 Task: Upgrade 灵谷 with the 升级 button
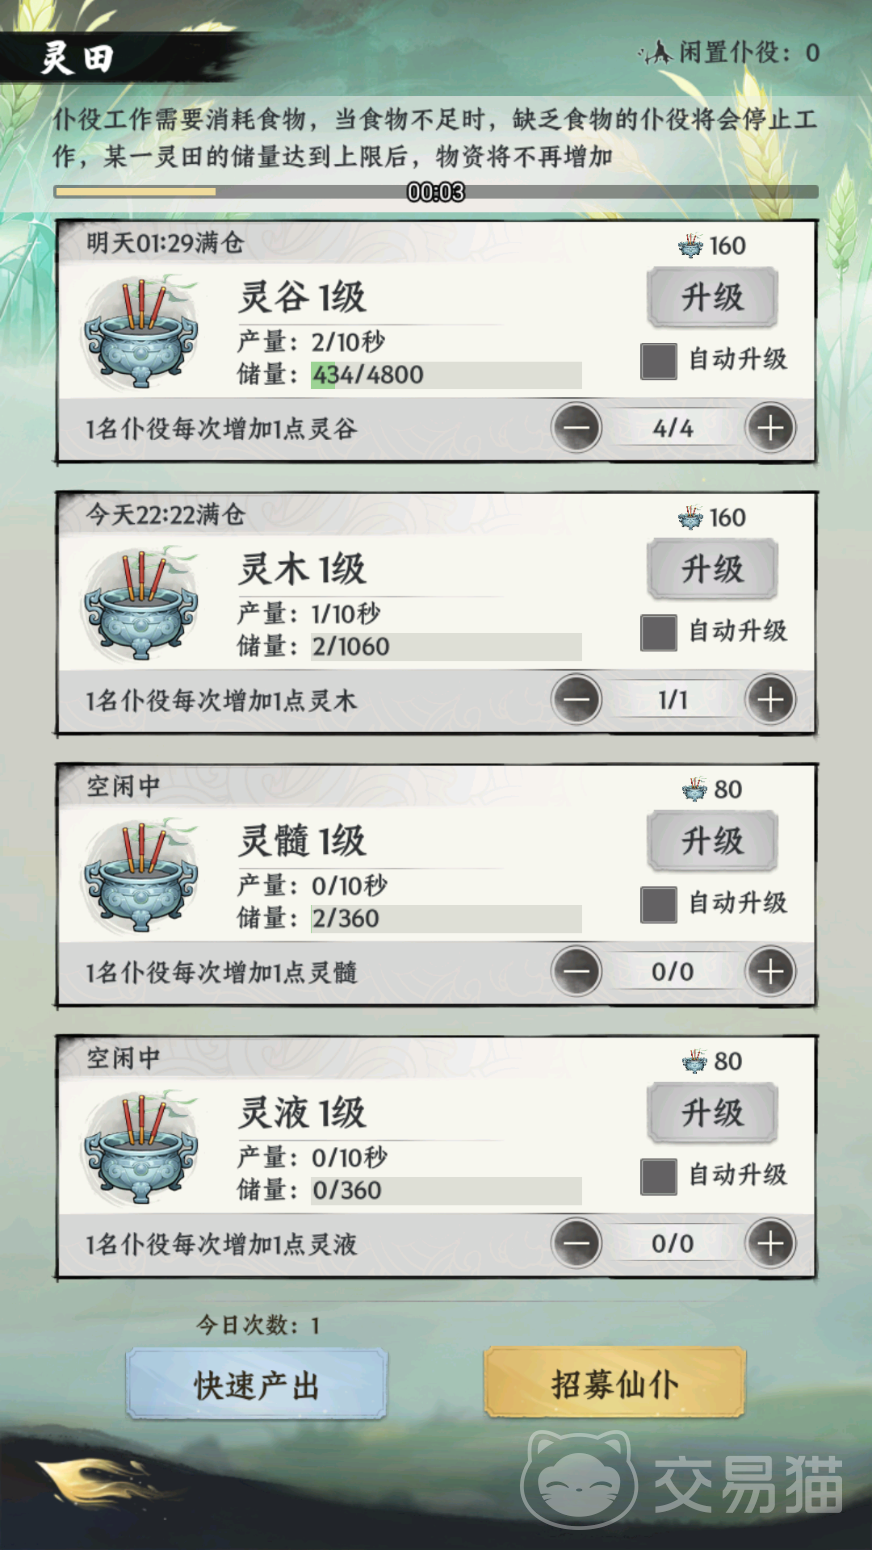coord(712,297)
